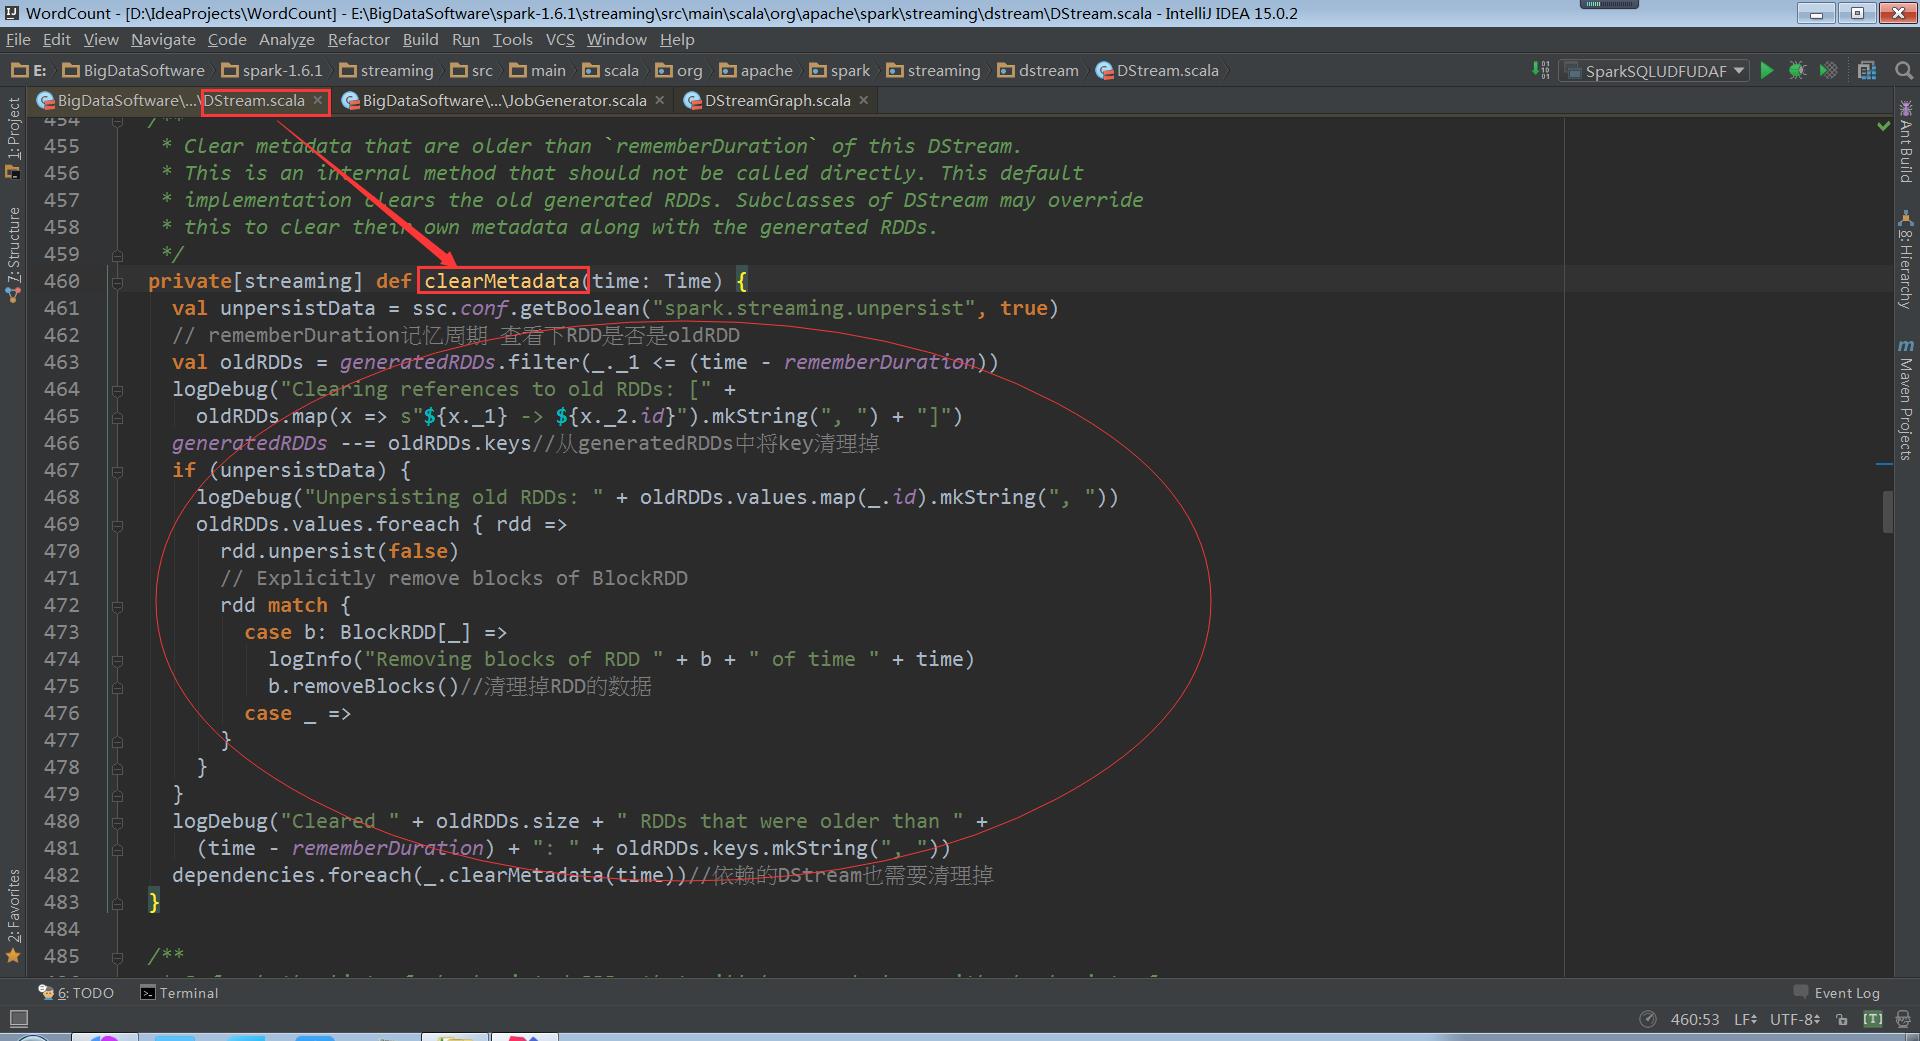Viewport: 1920px width, 1041px height.
Task: Open the Maven Projects tool window
Action: [x=1906, y=400]
